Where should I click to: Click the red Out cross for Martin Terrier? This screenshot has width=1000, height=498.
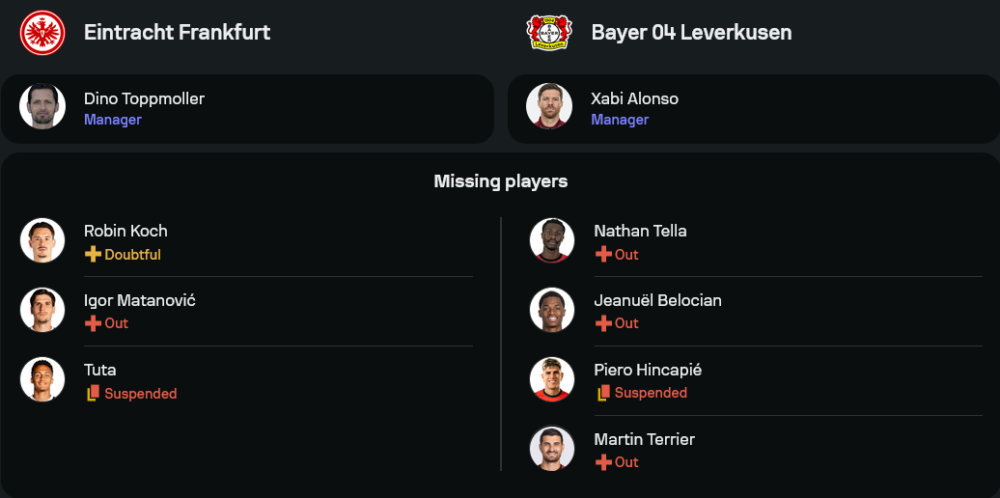pos(603,462)
